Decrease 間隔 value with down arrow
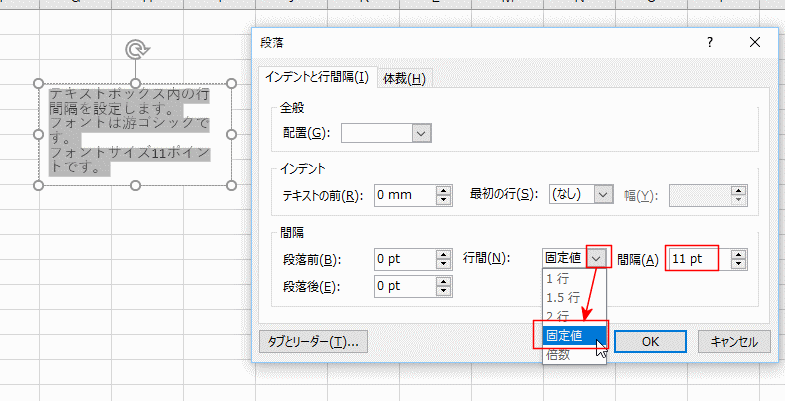This screenshot has width=785, height=401. (738, 264)
